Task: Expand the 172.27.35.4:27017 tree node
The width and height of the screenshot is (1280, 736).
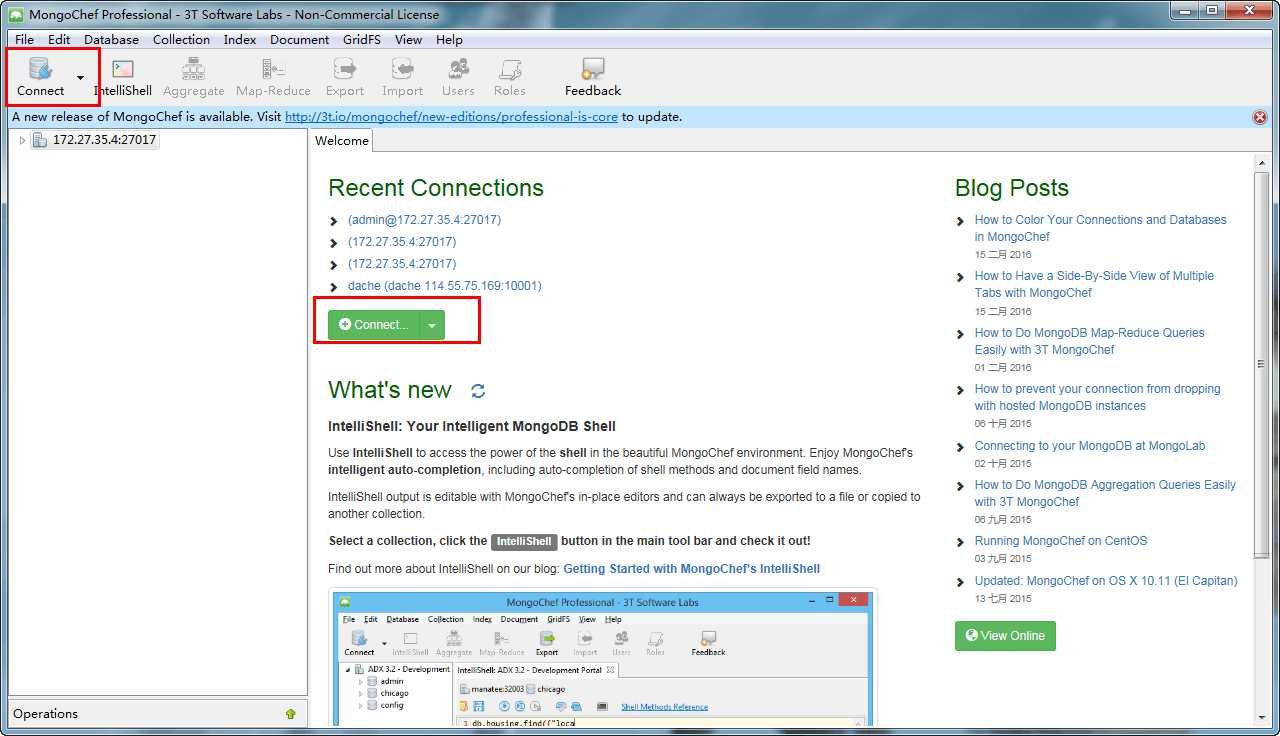Action: (23, 140)
